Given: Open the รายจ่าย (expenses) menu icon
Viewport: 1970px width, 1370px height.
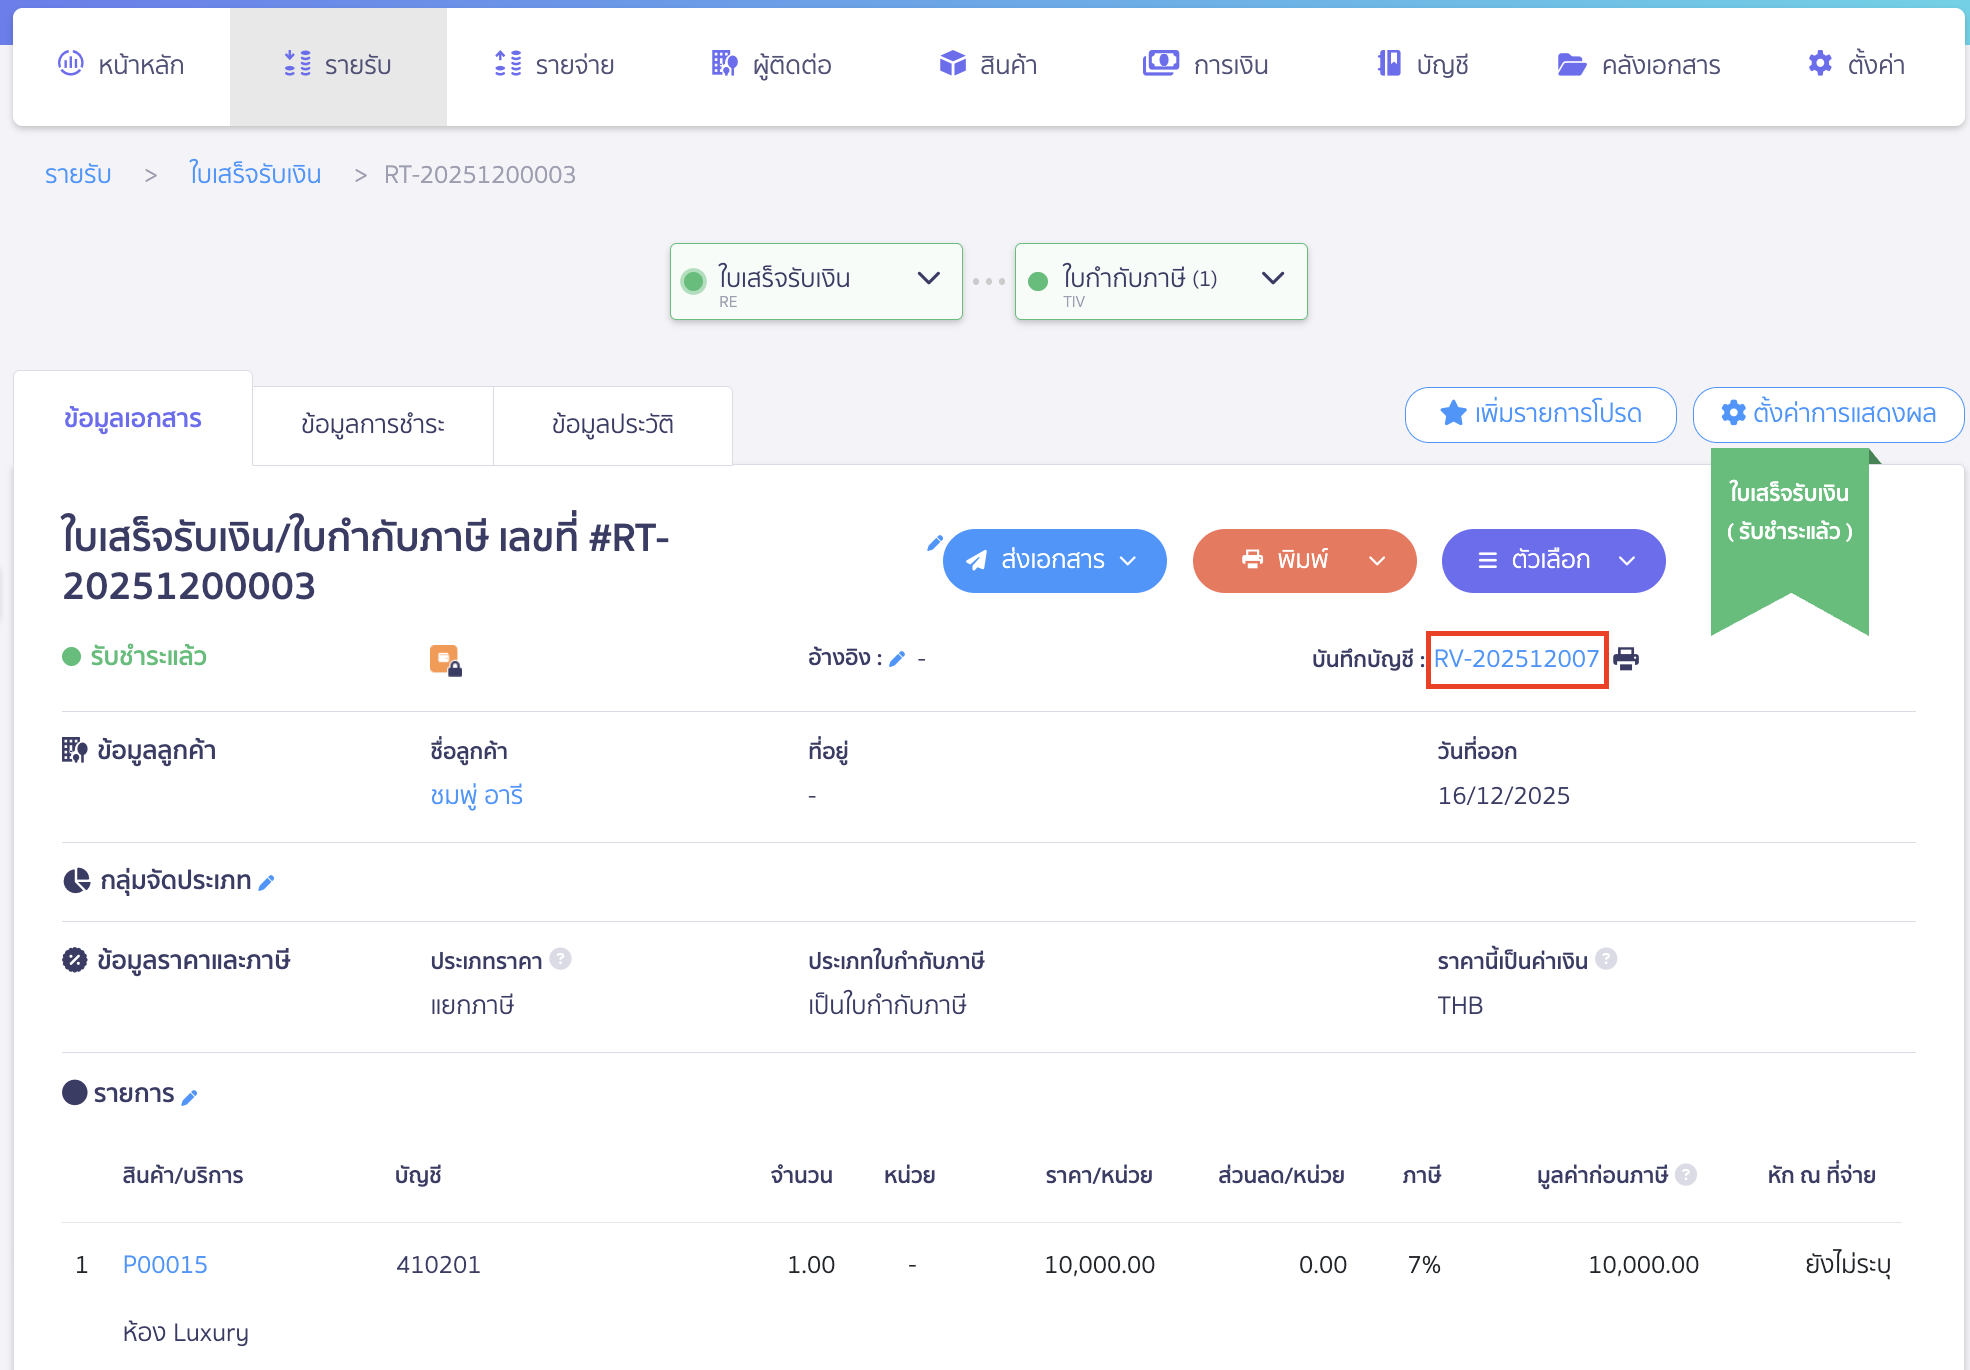Looking at the screenshot, I should pos(508,64).
